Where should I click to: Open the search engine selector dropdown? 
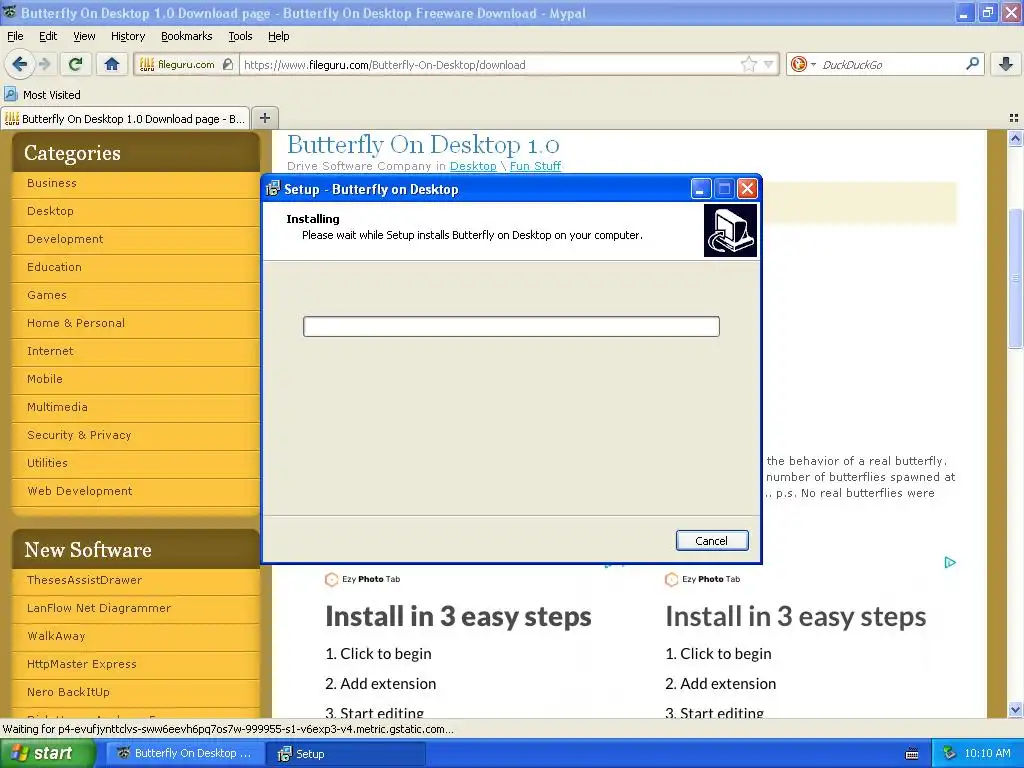[x=813, y=64]
